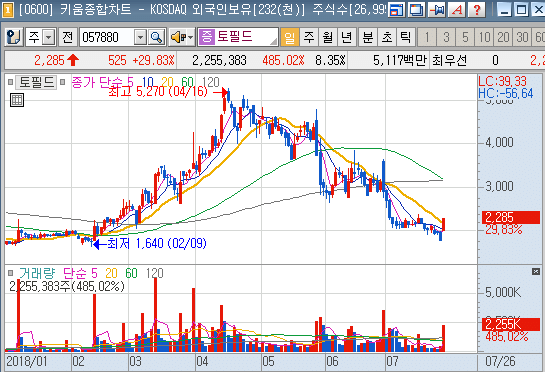Select the 분 minute period button
Image resolution: width=545 pixels, height=372 pixels.
click(x=368, y=37)
